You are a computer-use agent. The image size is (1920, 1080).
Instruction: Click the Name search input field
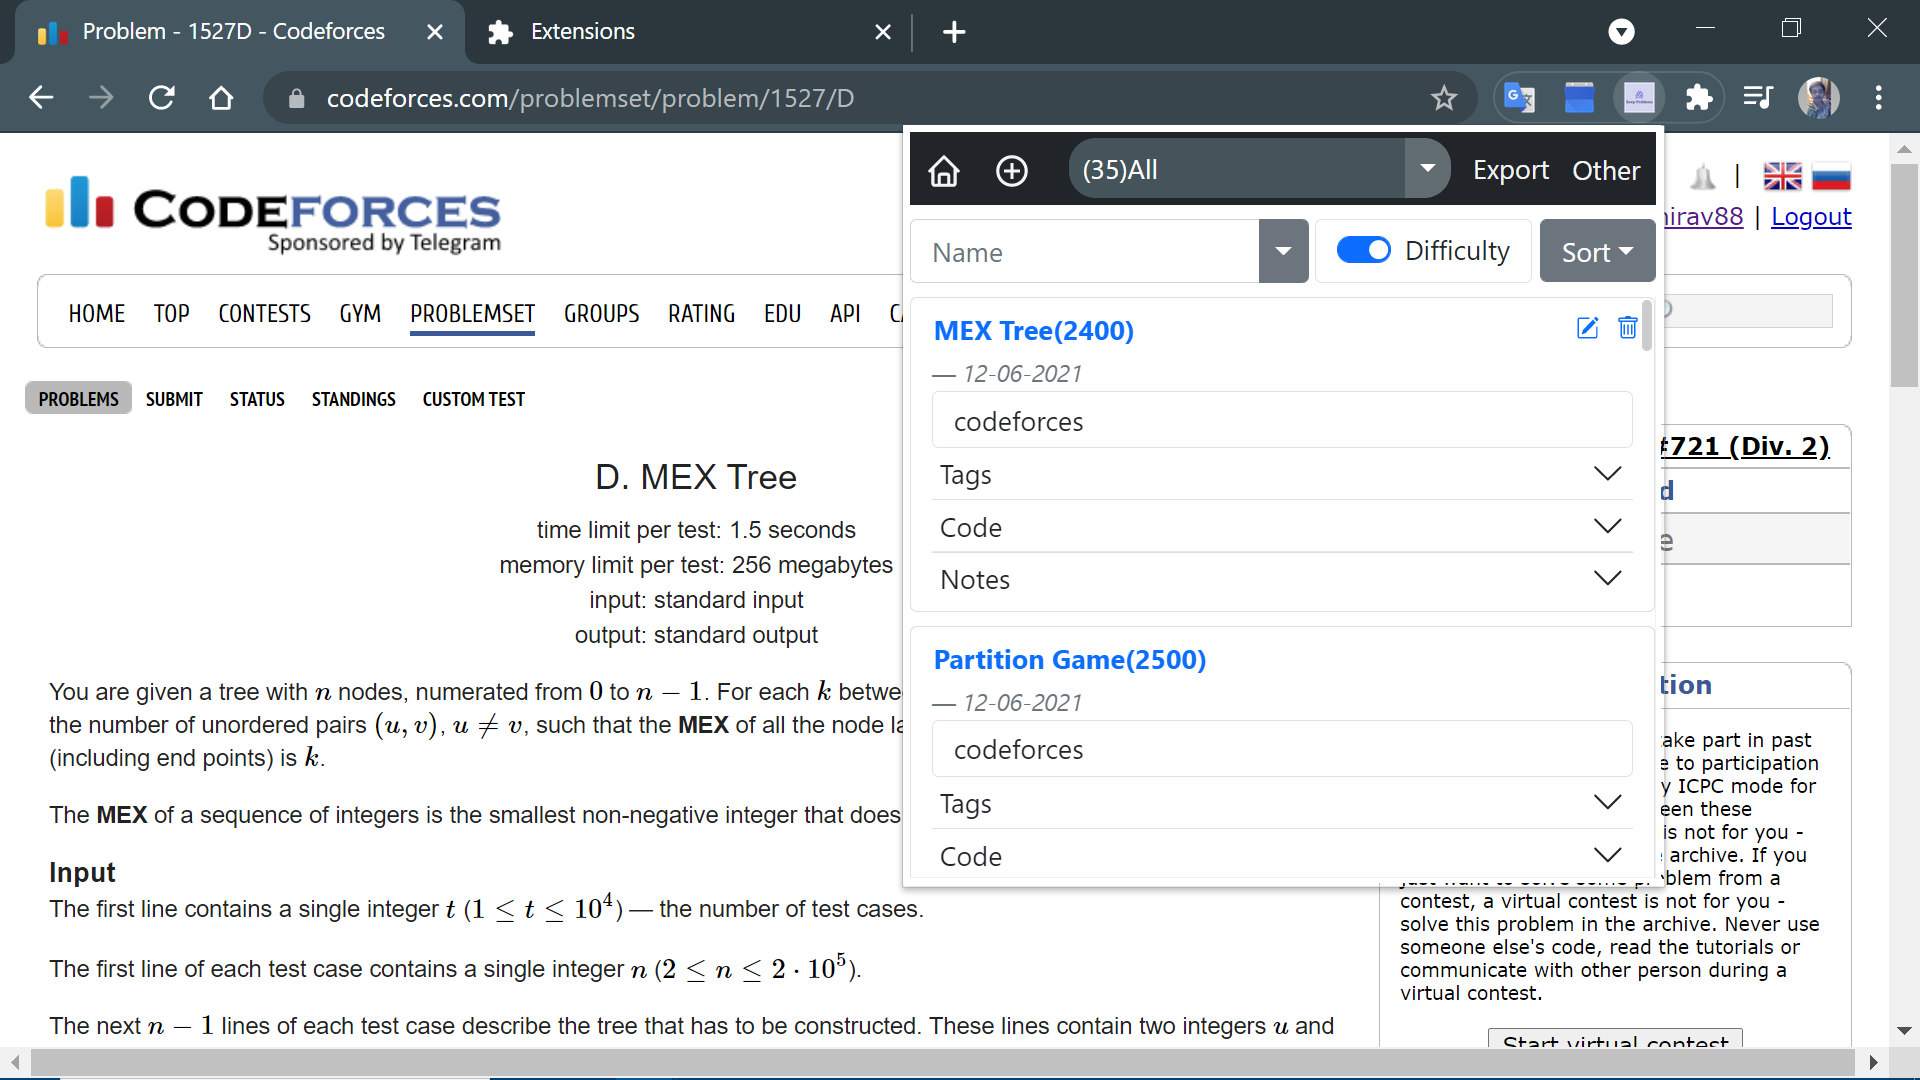pos(1085,252)
